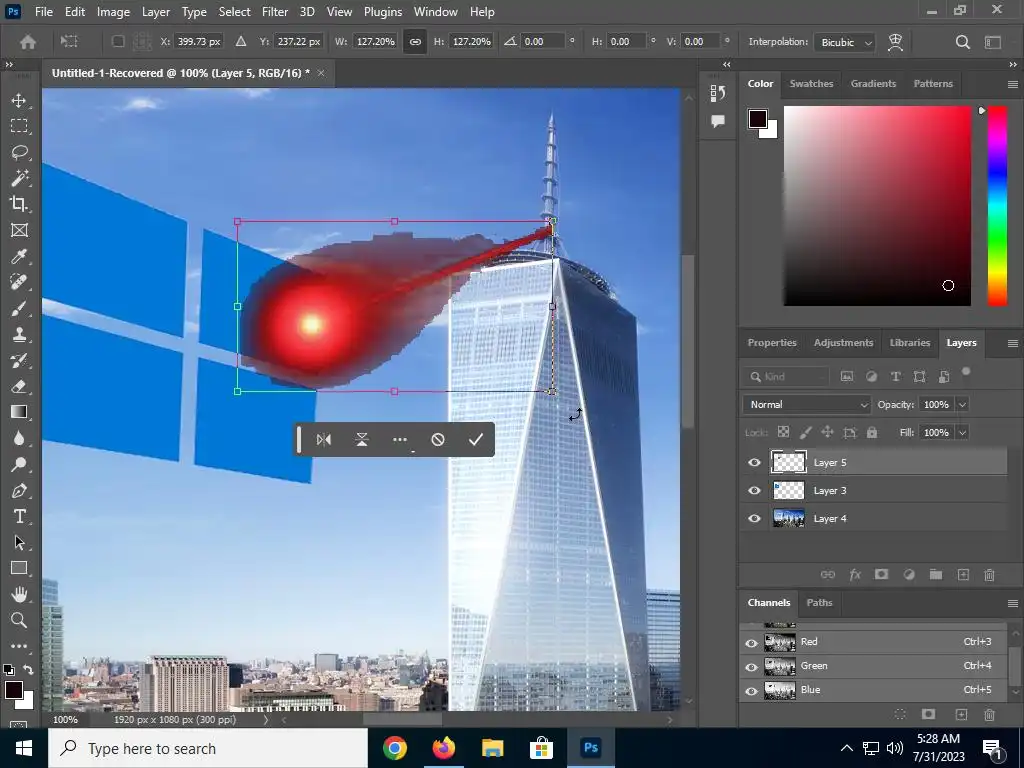Open the Opacity slider dropdown

point(962,405)
